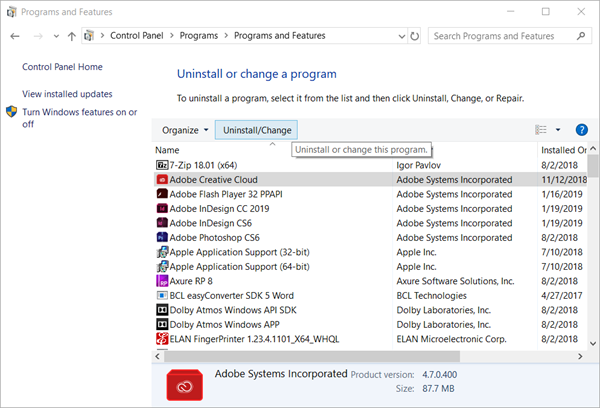Select Adobe Creative Cloud name
Image resolution: width=600 pixels, height=408 pixels.
click(x=214, y=180)
